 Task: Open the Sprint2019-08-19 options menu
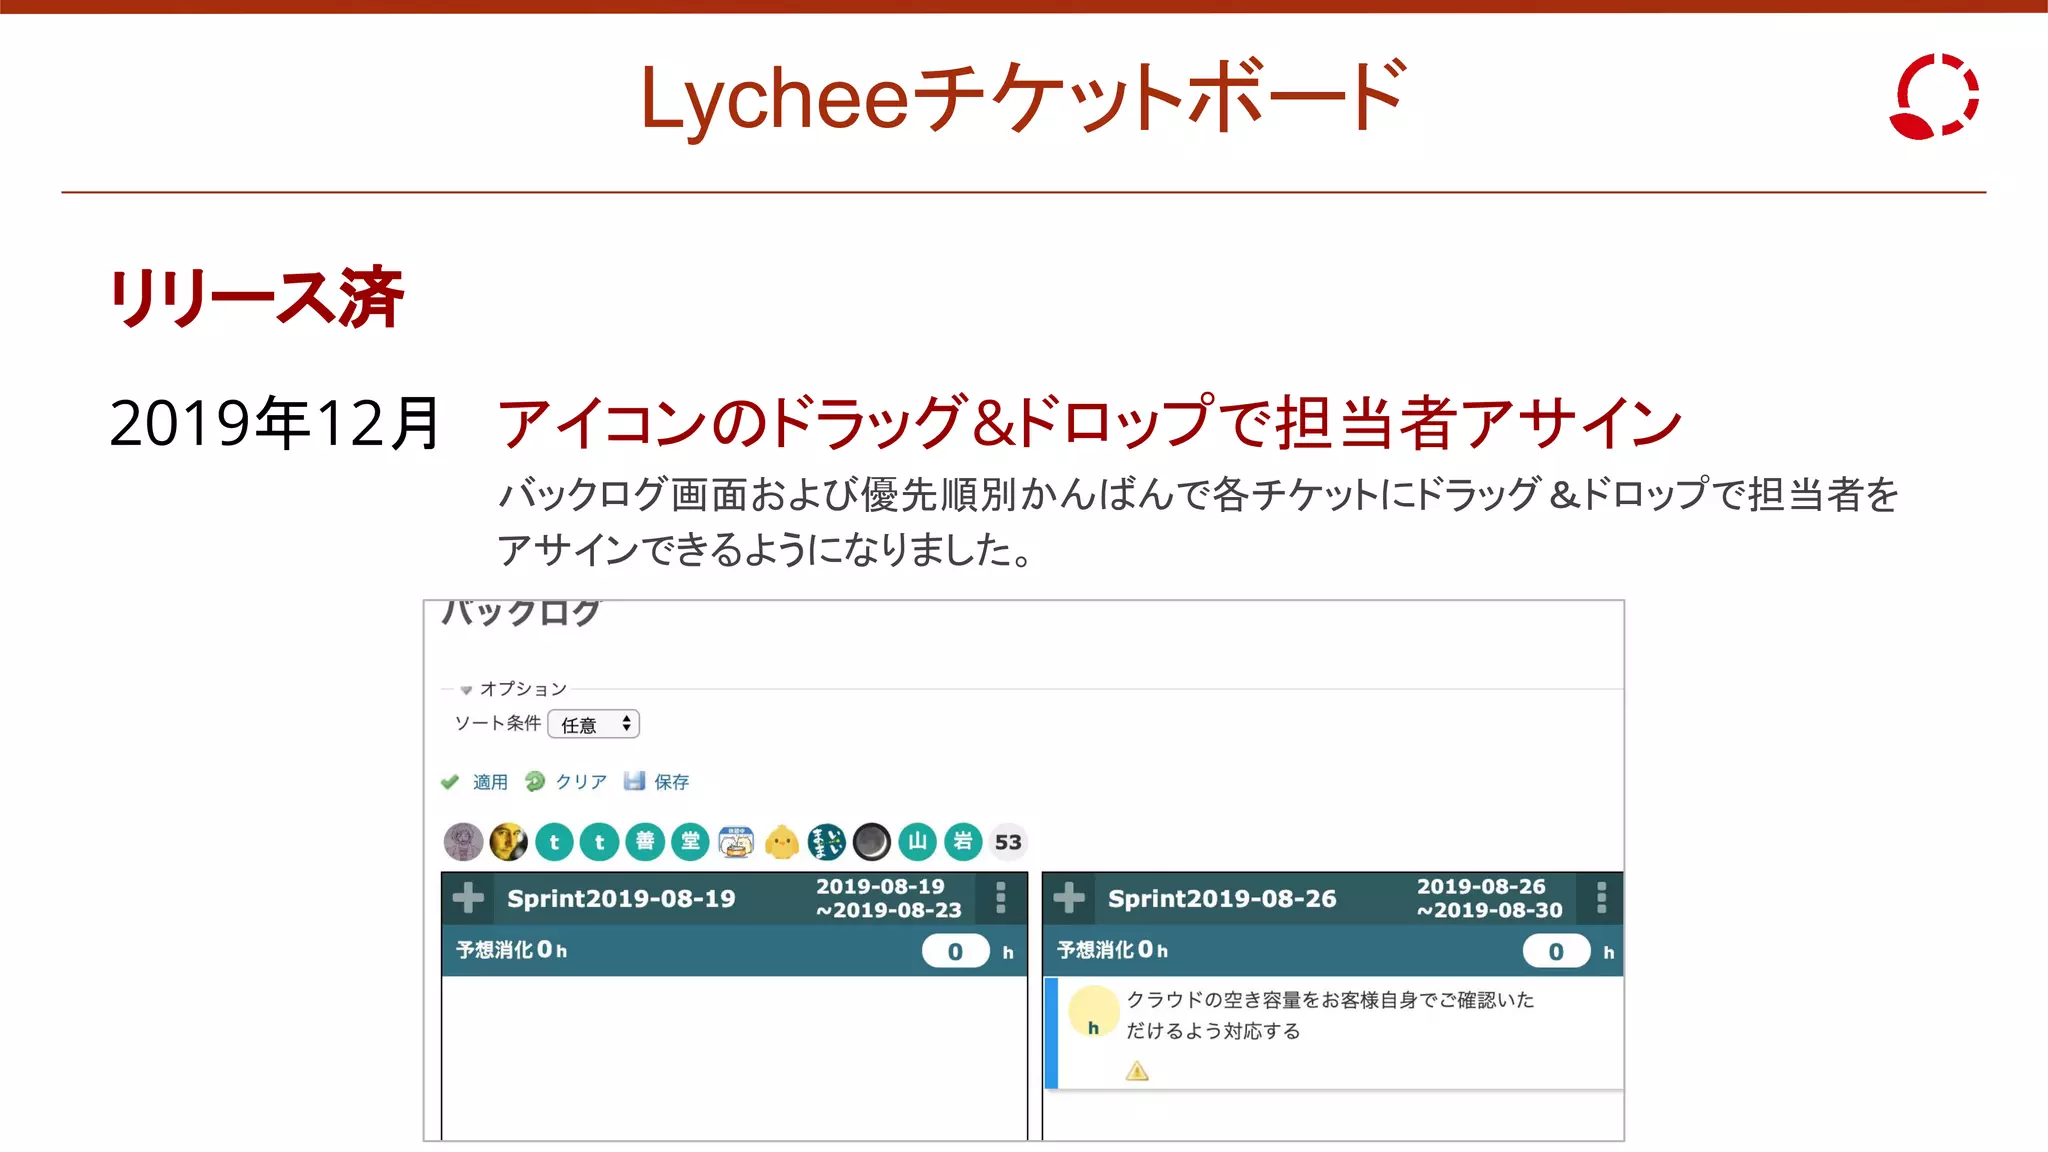(x=1000, y=898)
